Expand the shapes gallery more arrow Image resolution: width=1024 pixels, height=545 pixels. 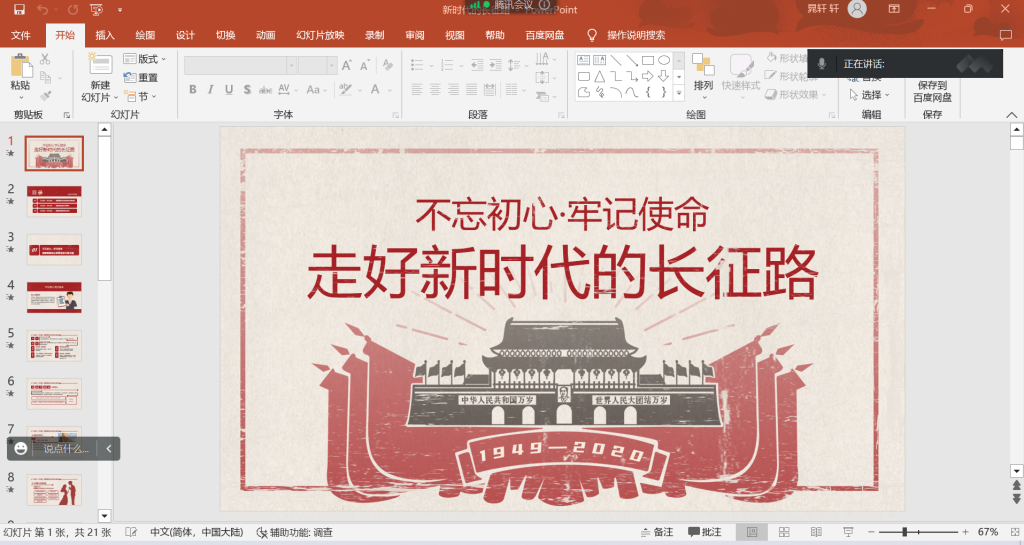(x=679, y=93)
